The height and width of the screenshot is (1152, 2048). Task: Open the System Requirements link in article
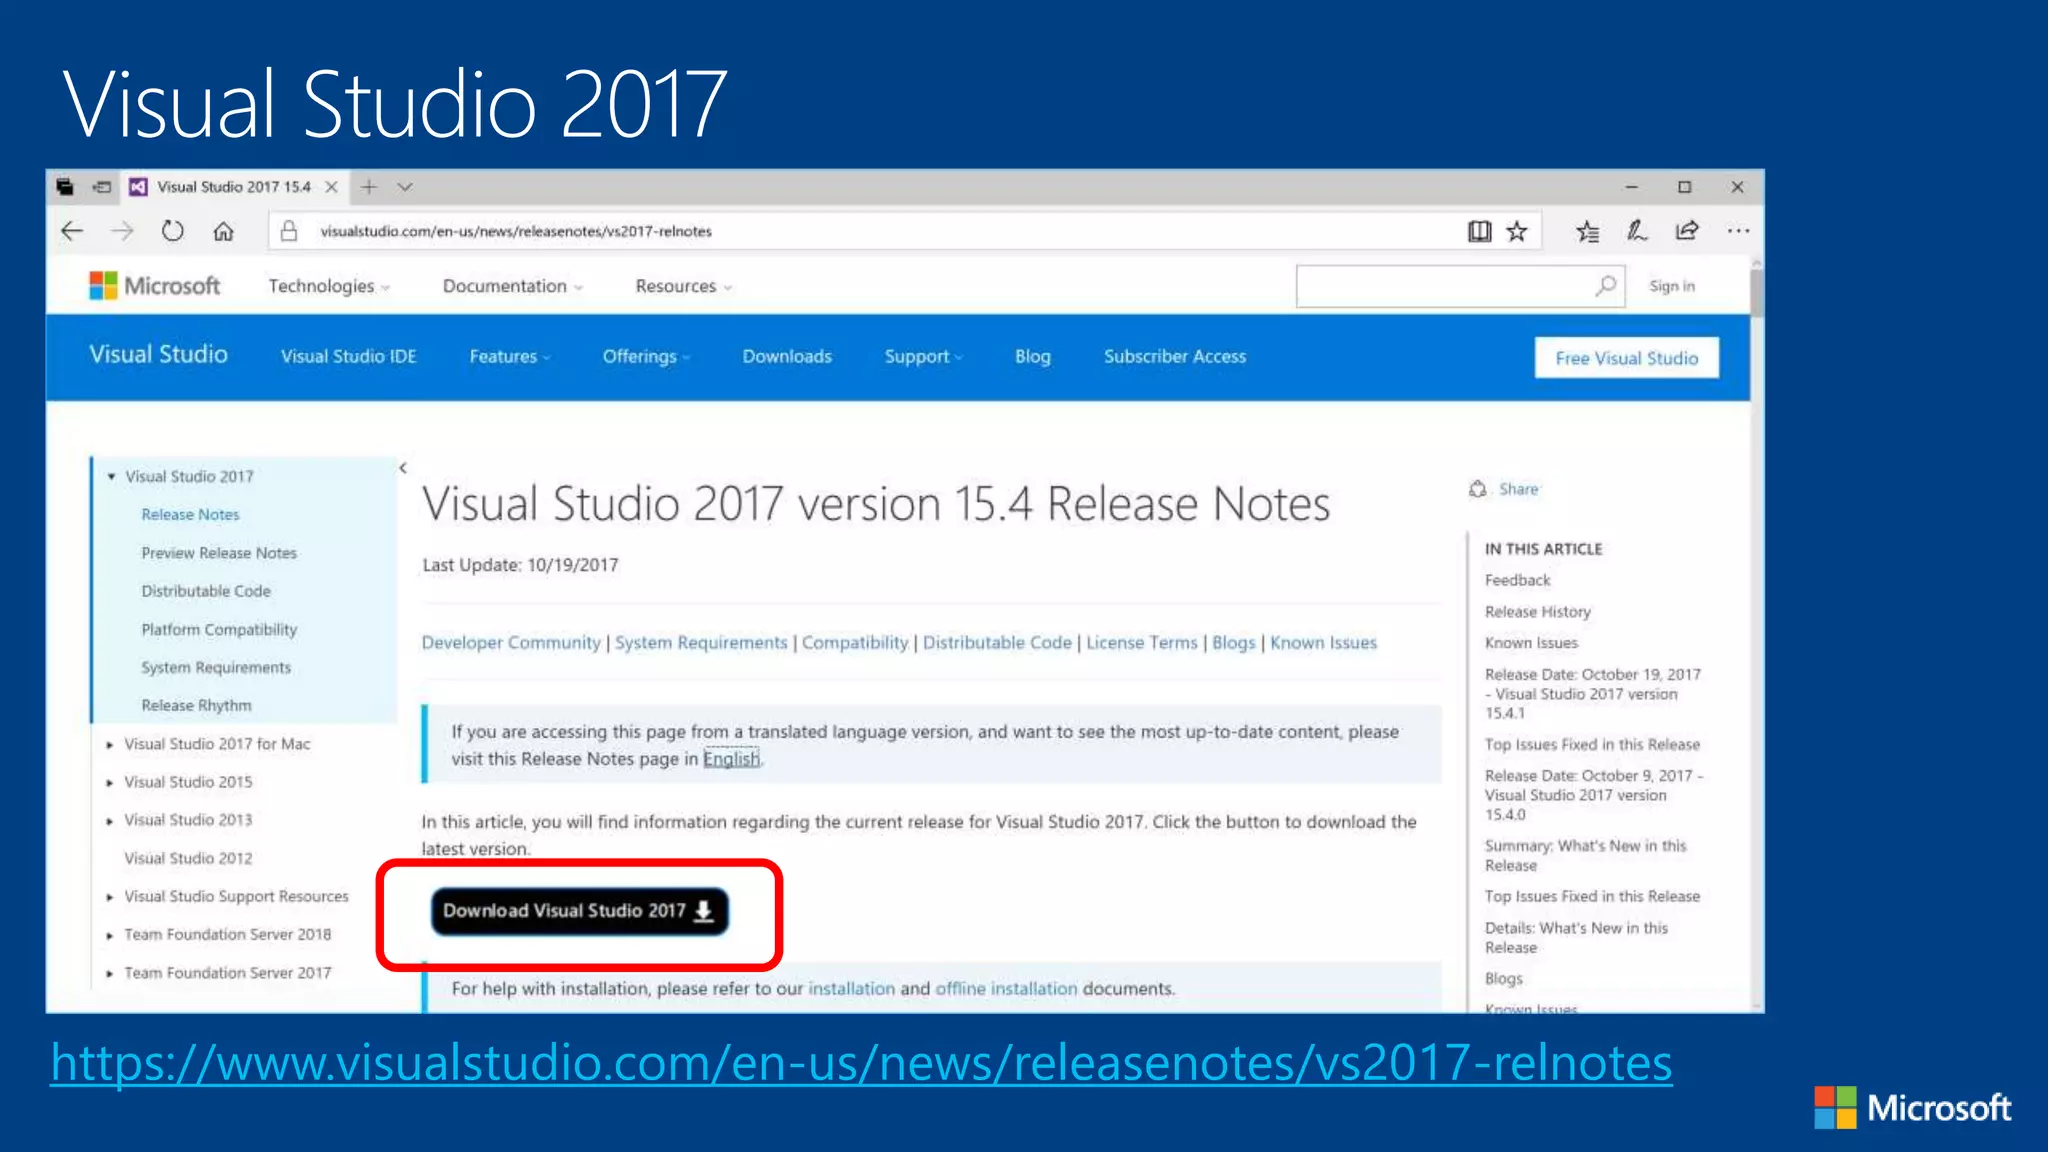click(701, 643)
